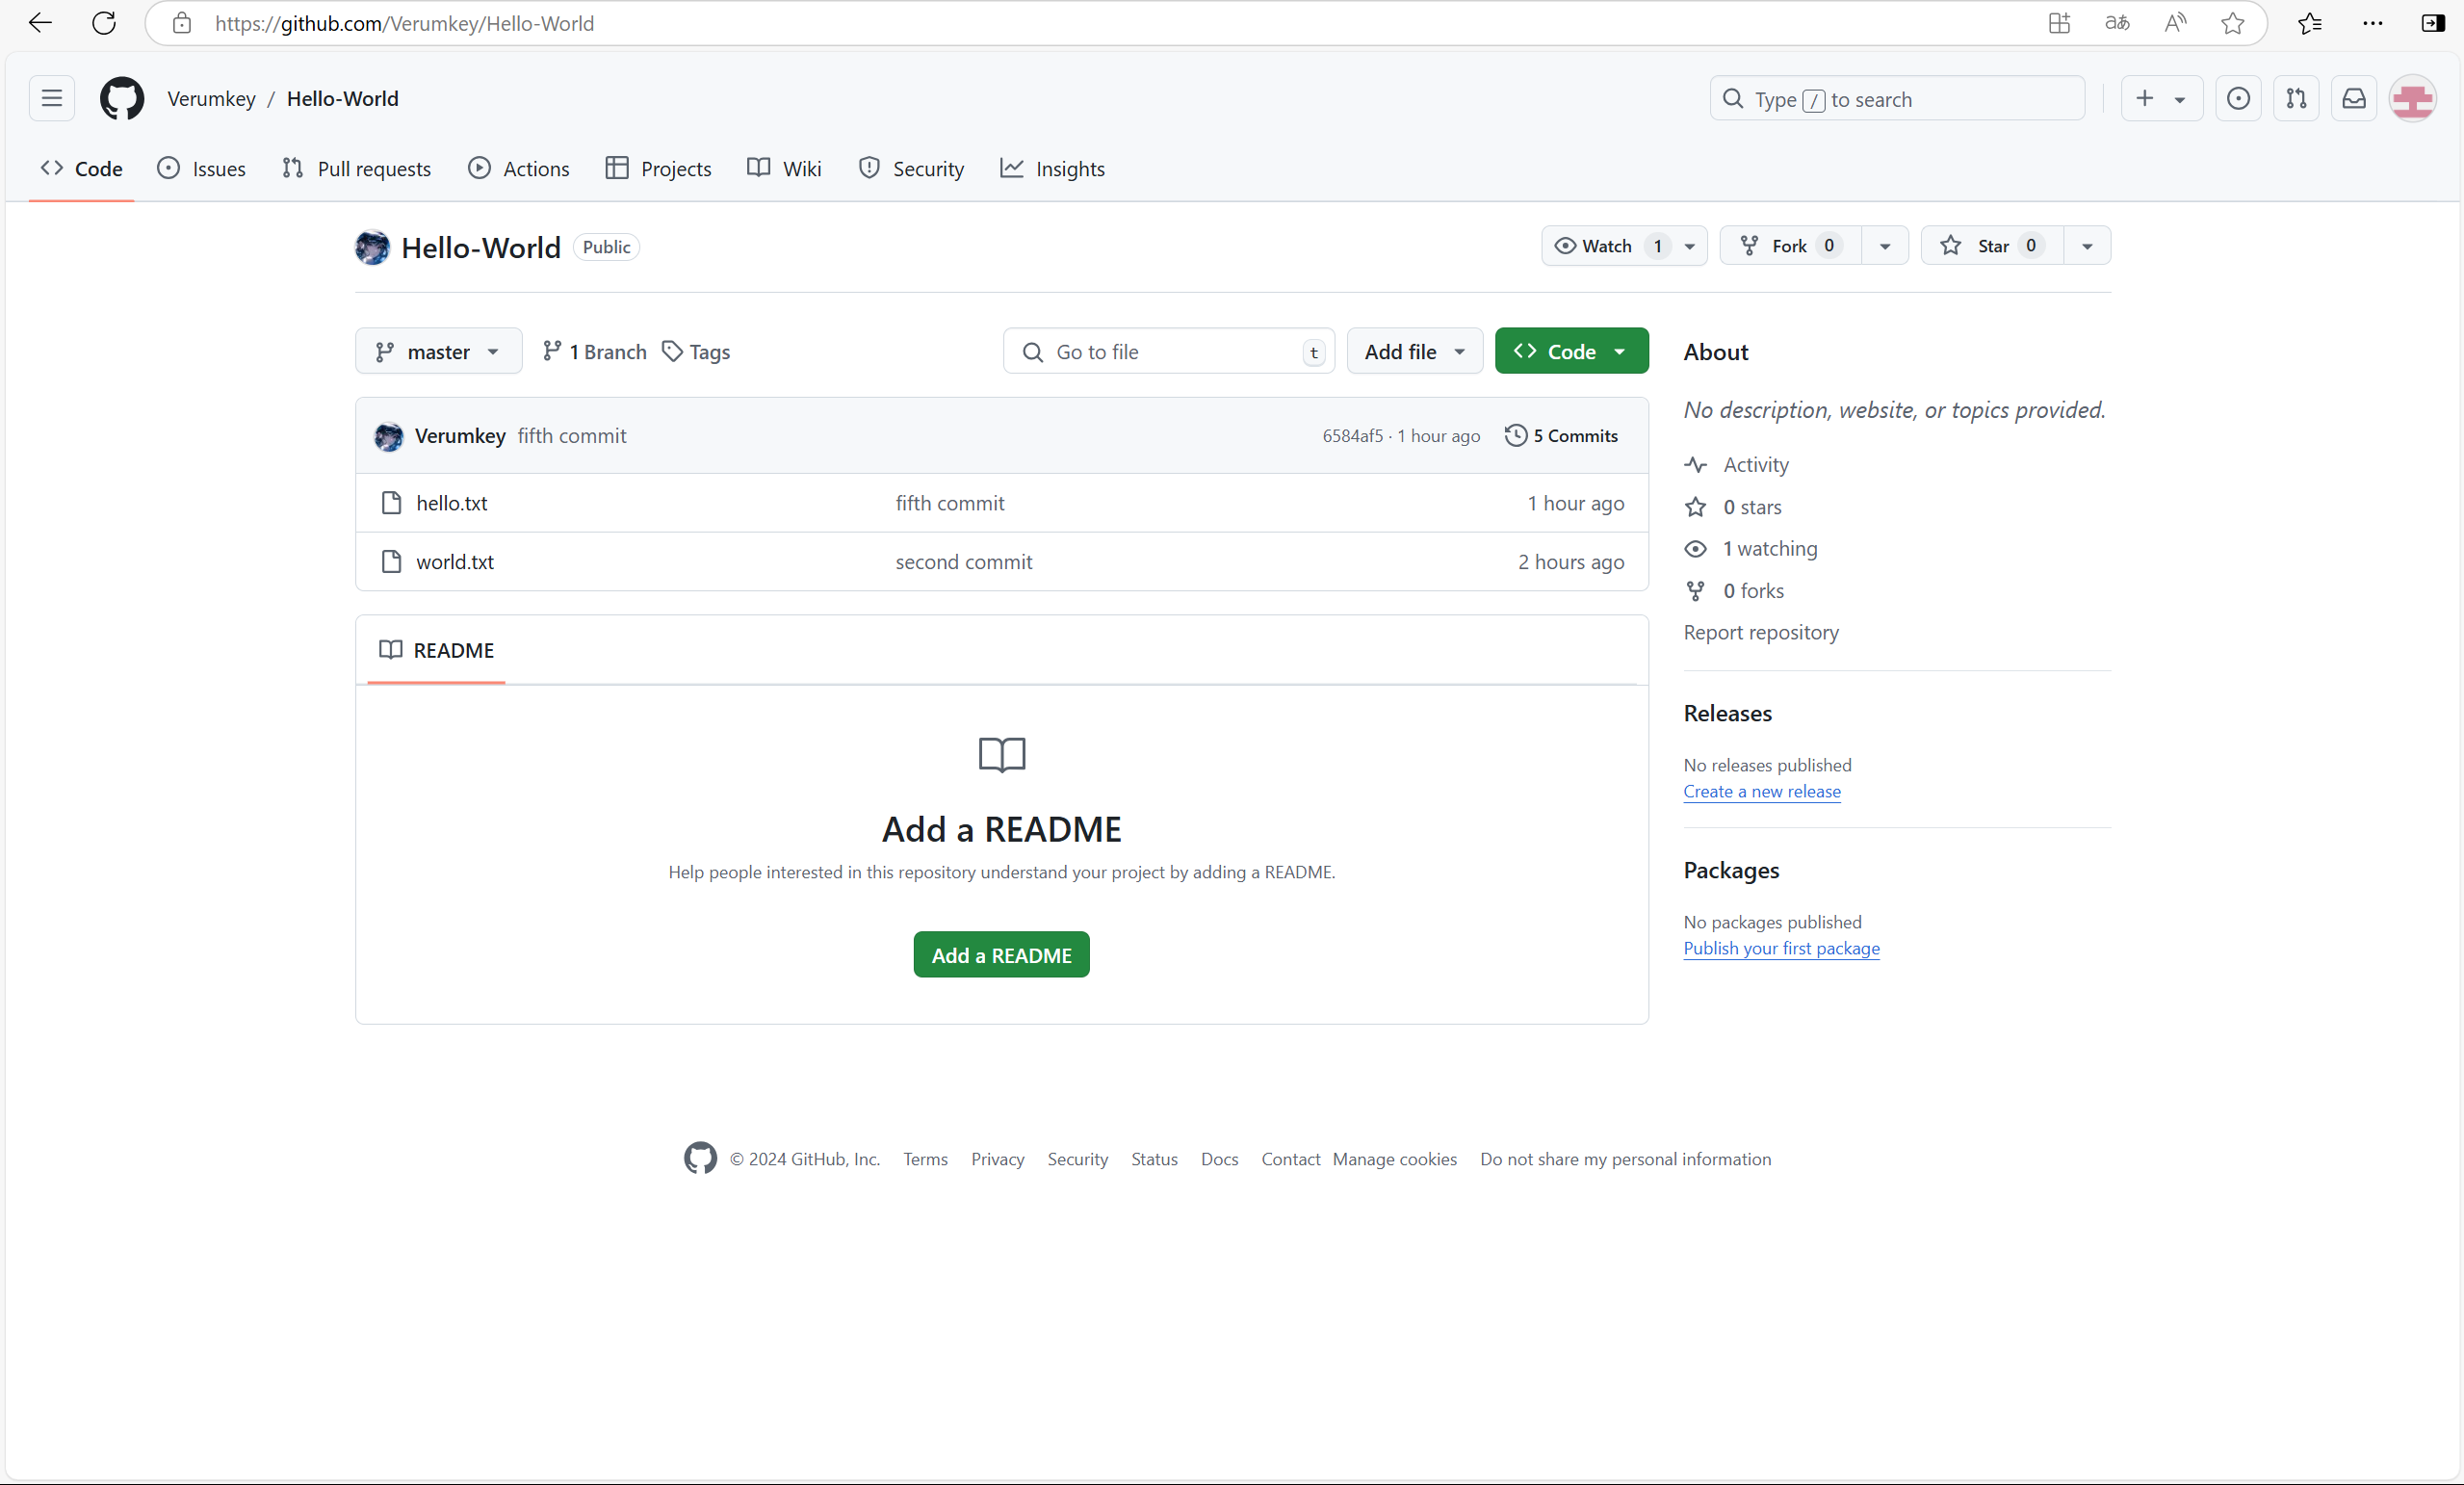This screenshot has height=1485, width=2464.
Task: Click the Verumkey avatar in commit row
Action: point(389,436)
